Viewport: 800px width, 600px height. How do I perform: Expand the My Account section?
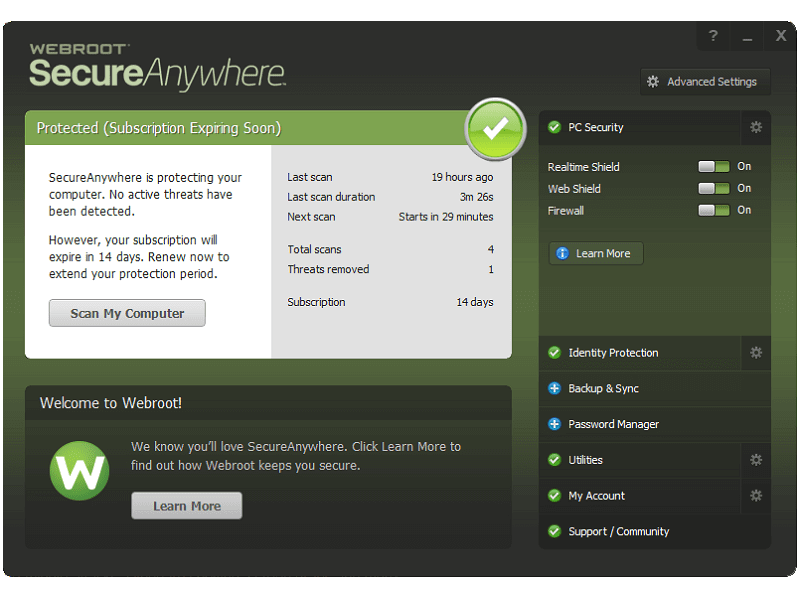[640, 495]
